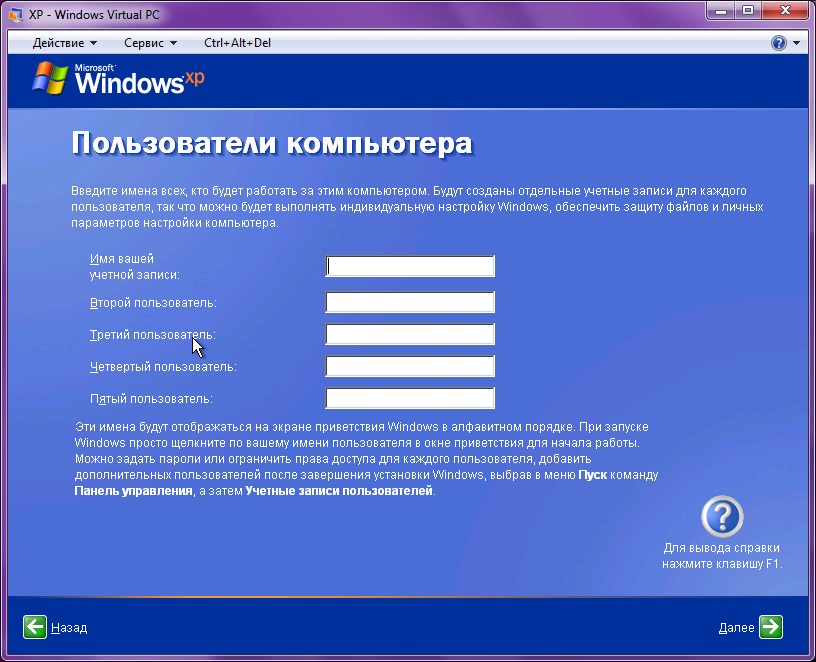The image size is (816, 662).
Task: Click the F1 help hint text
Action: coord(722,556)
